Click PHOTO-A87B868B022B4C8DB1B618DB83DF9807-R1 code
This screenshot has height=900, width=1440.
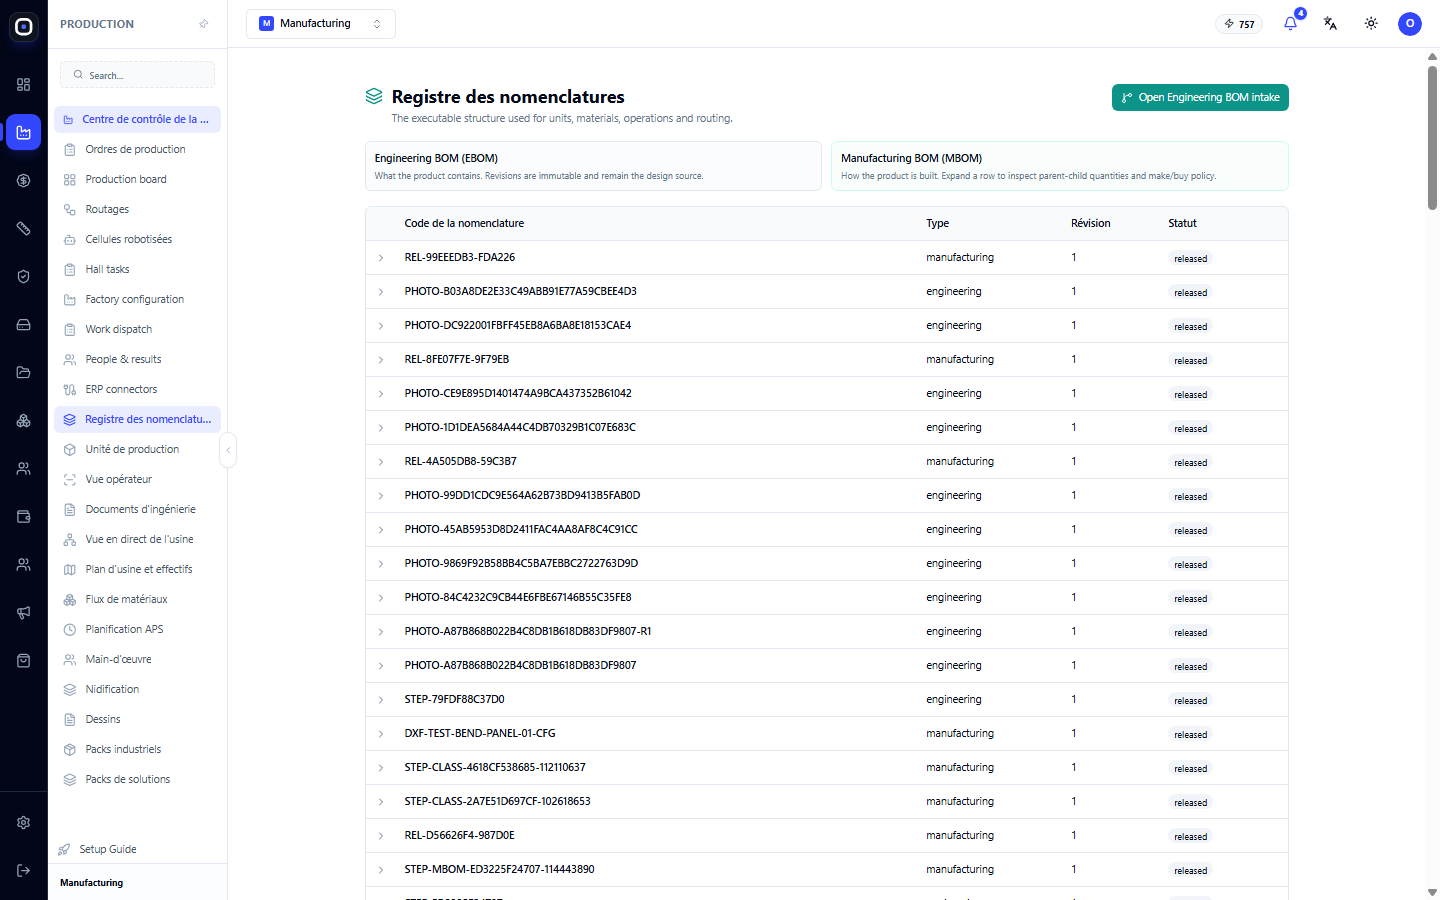(x=528, y=631)
